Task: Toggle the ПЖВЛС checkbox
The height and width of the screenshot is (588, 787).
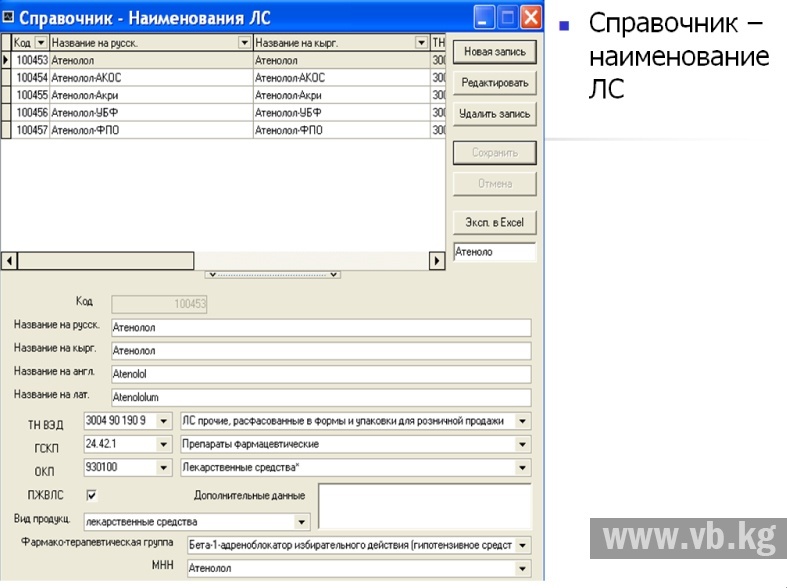Action: (x=91, y=495)
